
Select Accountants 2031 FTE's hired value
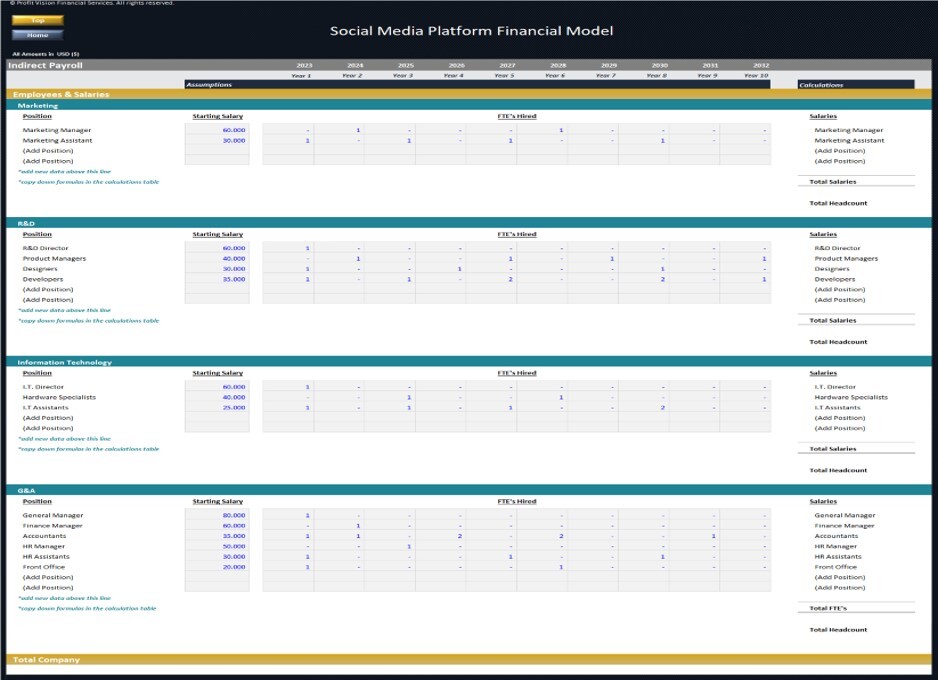point(695,536)
